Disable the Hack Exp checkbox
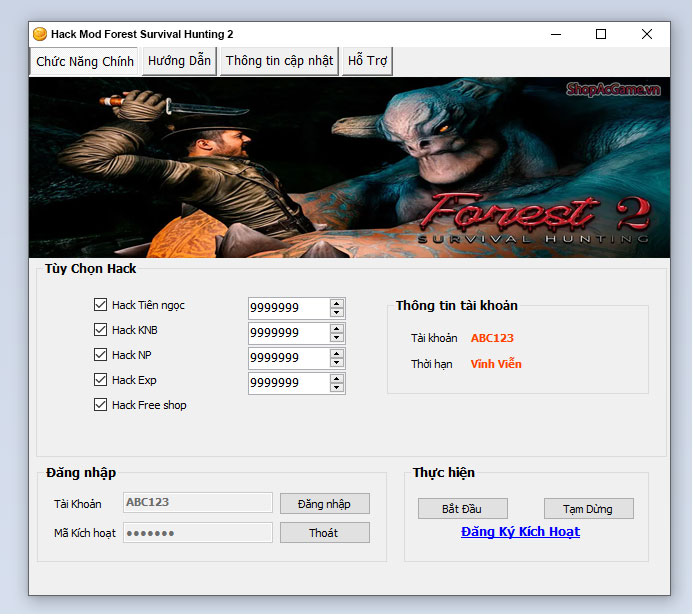This screenshot has height=616, width=693. pyautogui.click(x=100, y=380)
